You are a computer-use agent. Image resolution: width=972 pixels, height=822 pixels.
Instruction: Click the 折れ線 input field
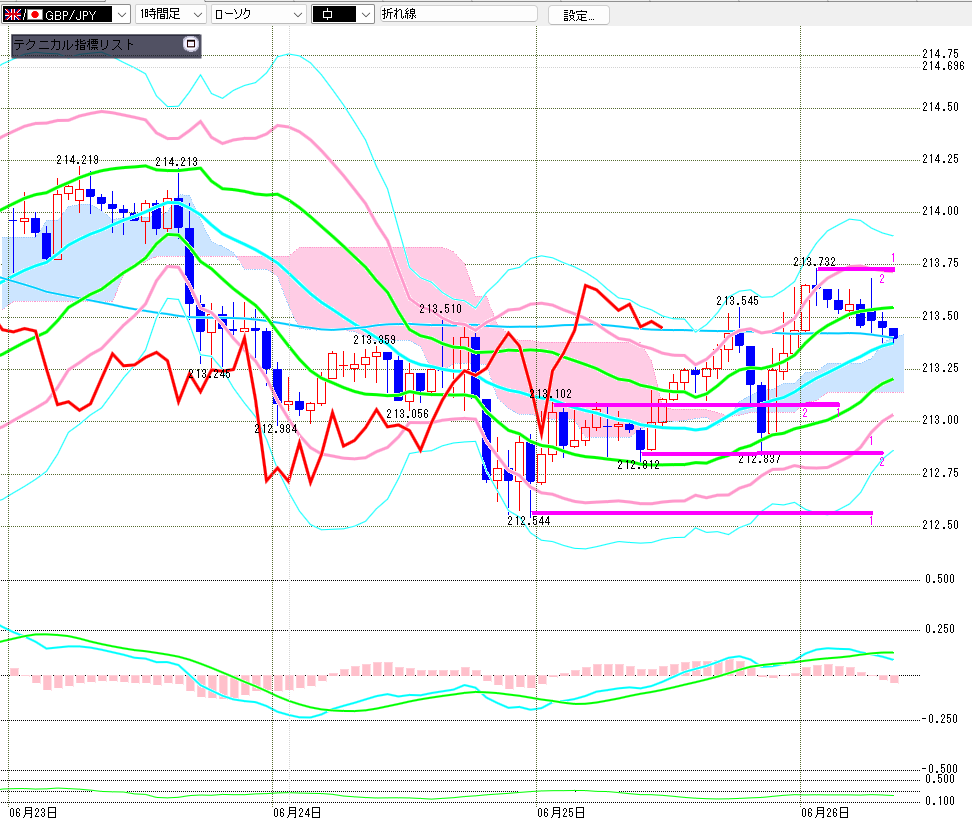(x=458, y=14)
